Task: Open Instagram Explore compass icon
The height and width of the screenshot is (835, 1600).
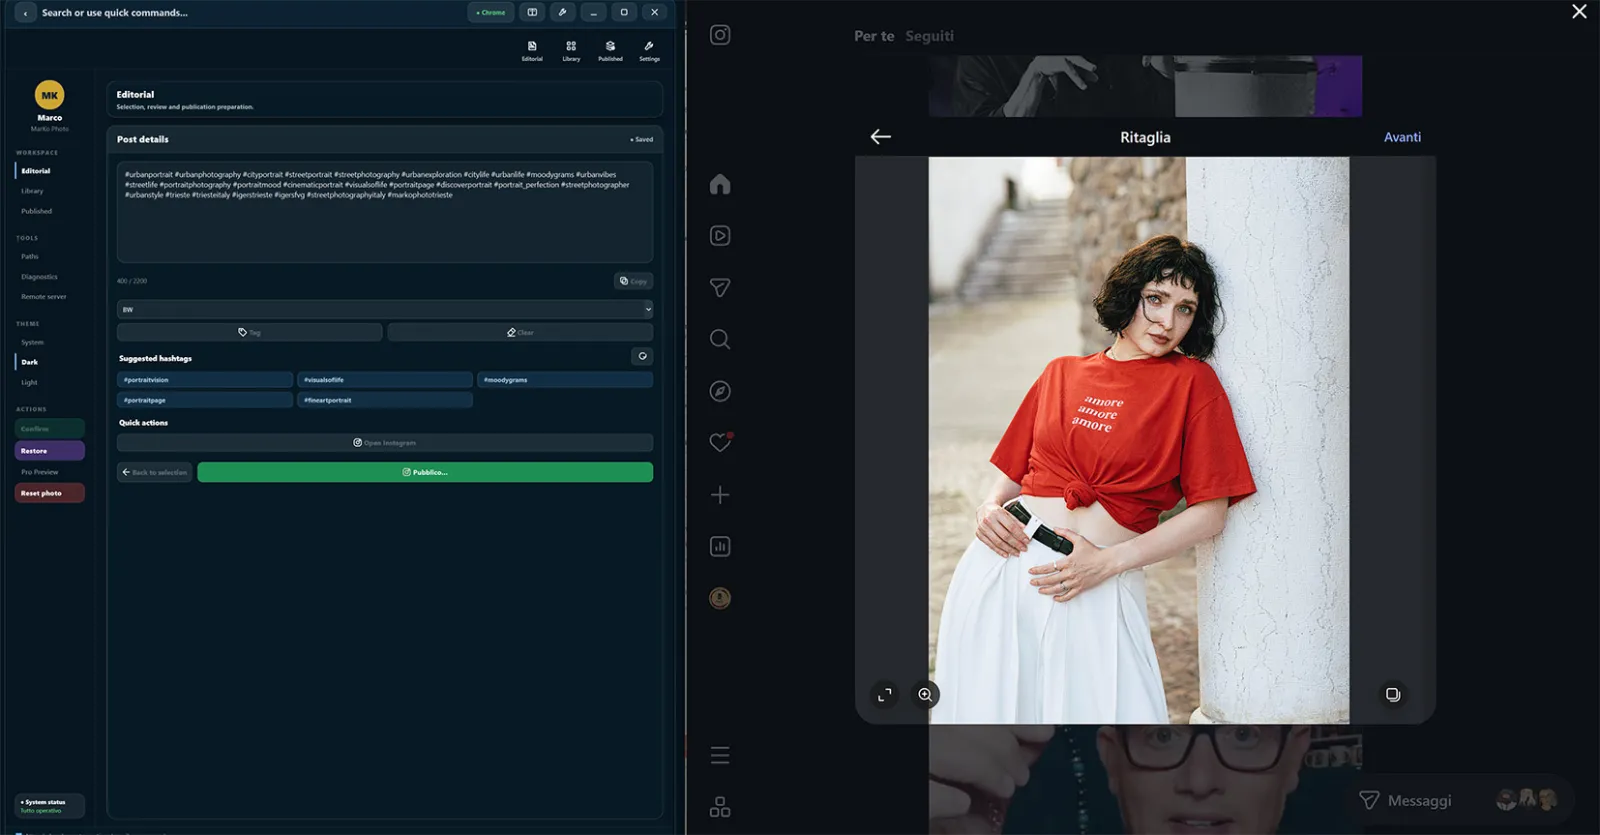Action: tap(720, 391)
